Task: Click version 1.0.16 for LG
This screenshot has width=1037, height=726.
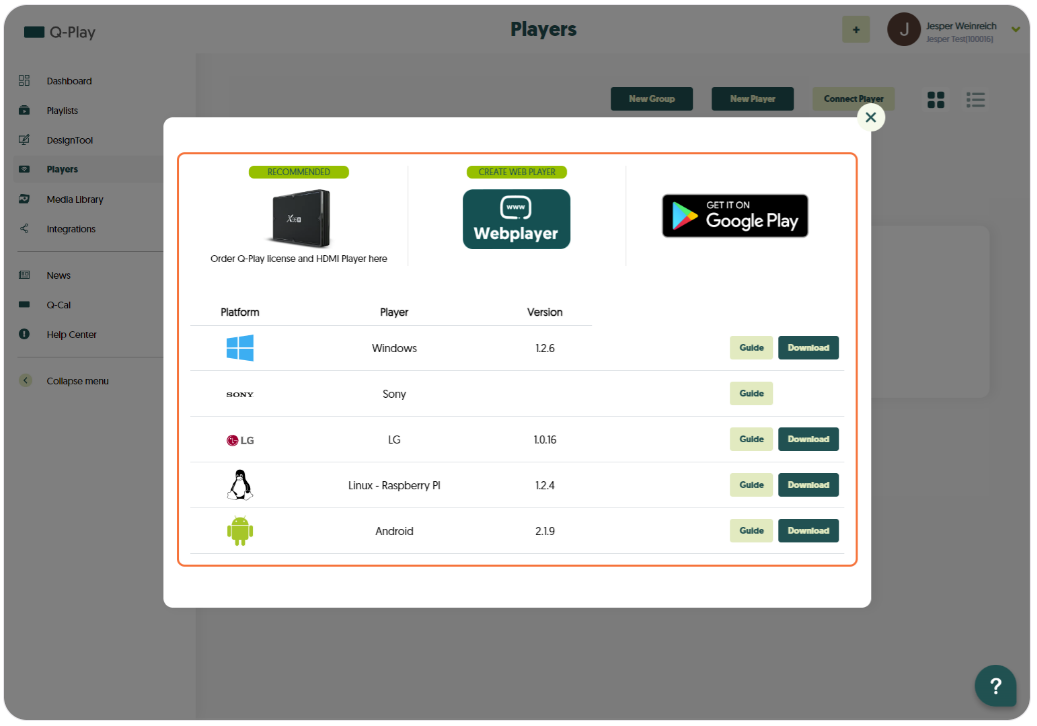Action: [x=545, y=440]
